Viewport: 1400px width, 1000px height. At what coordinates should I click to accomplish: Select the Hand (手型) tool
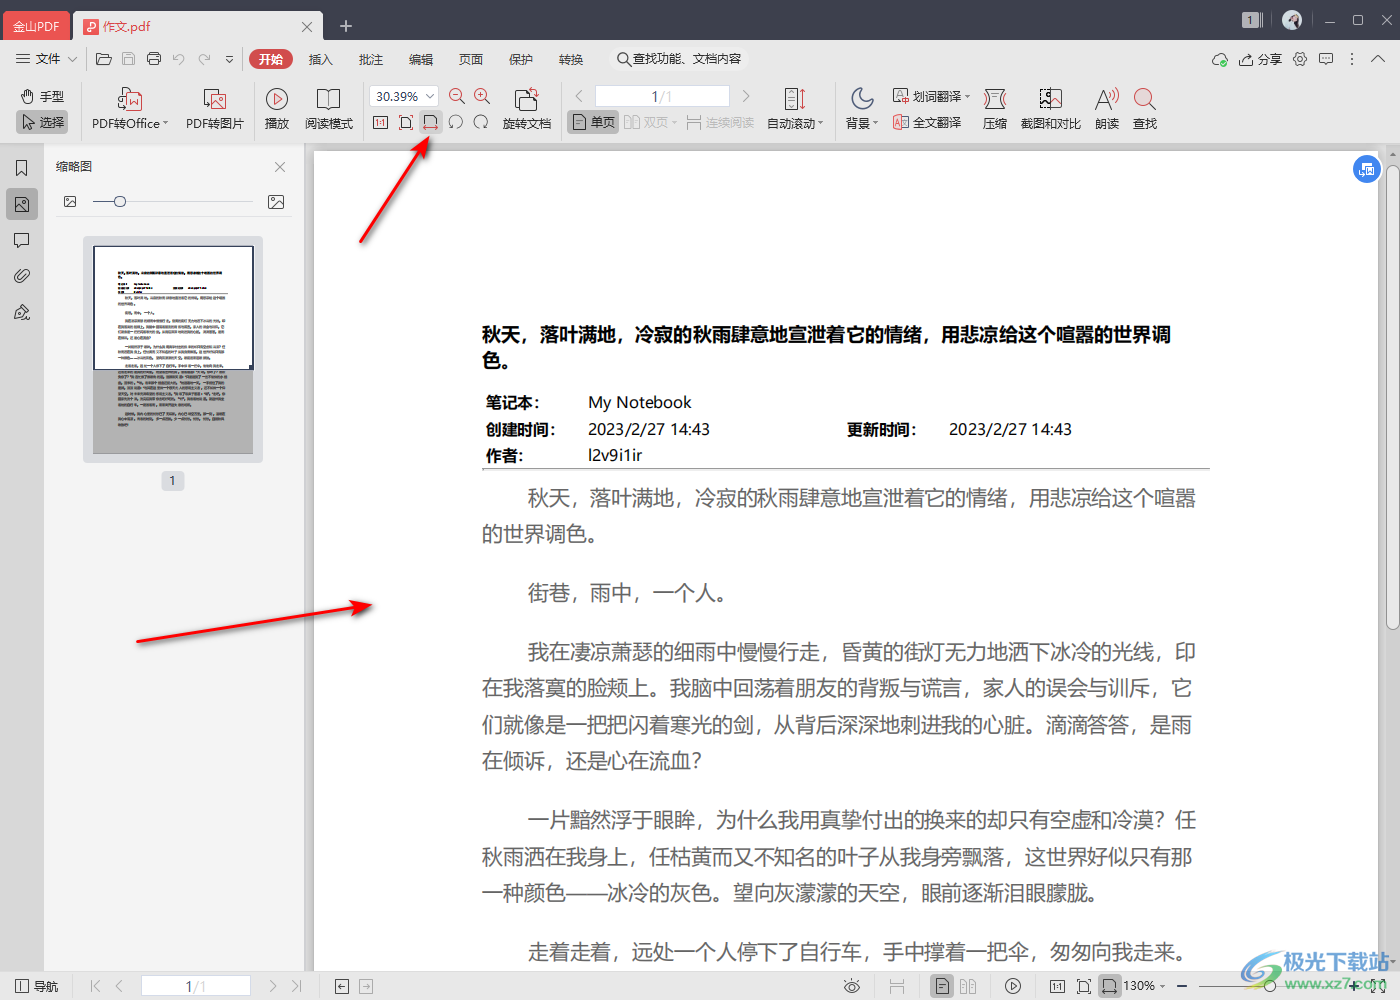point(42,96)
